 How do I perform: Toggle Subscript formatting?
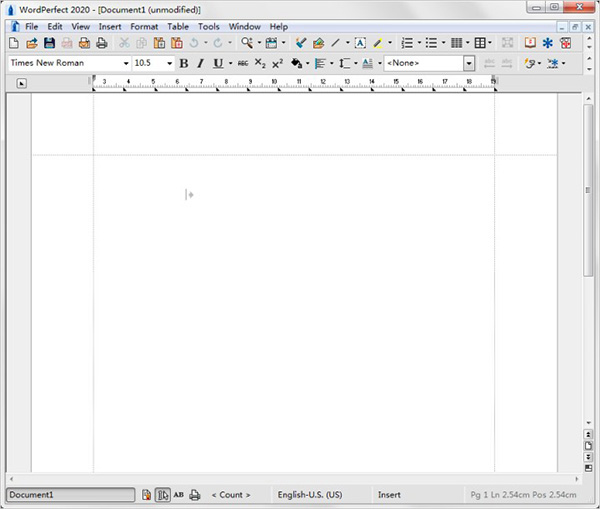[x=260, y=63]
